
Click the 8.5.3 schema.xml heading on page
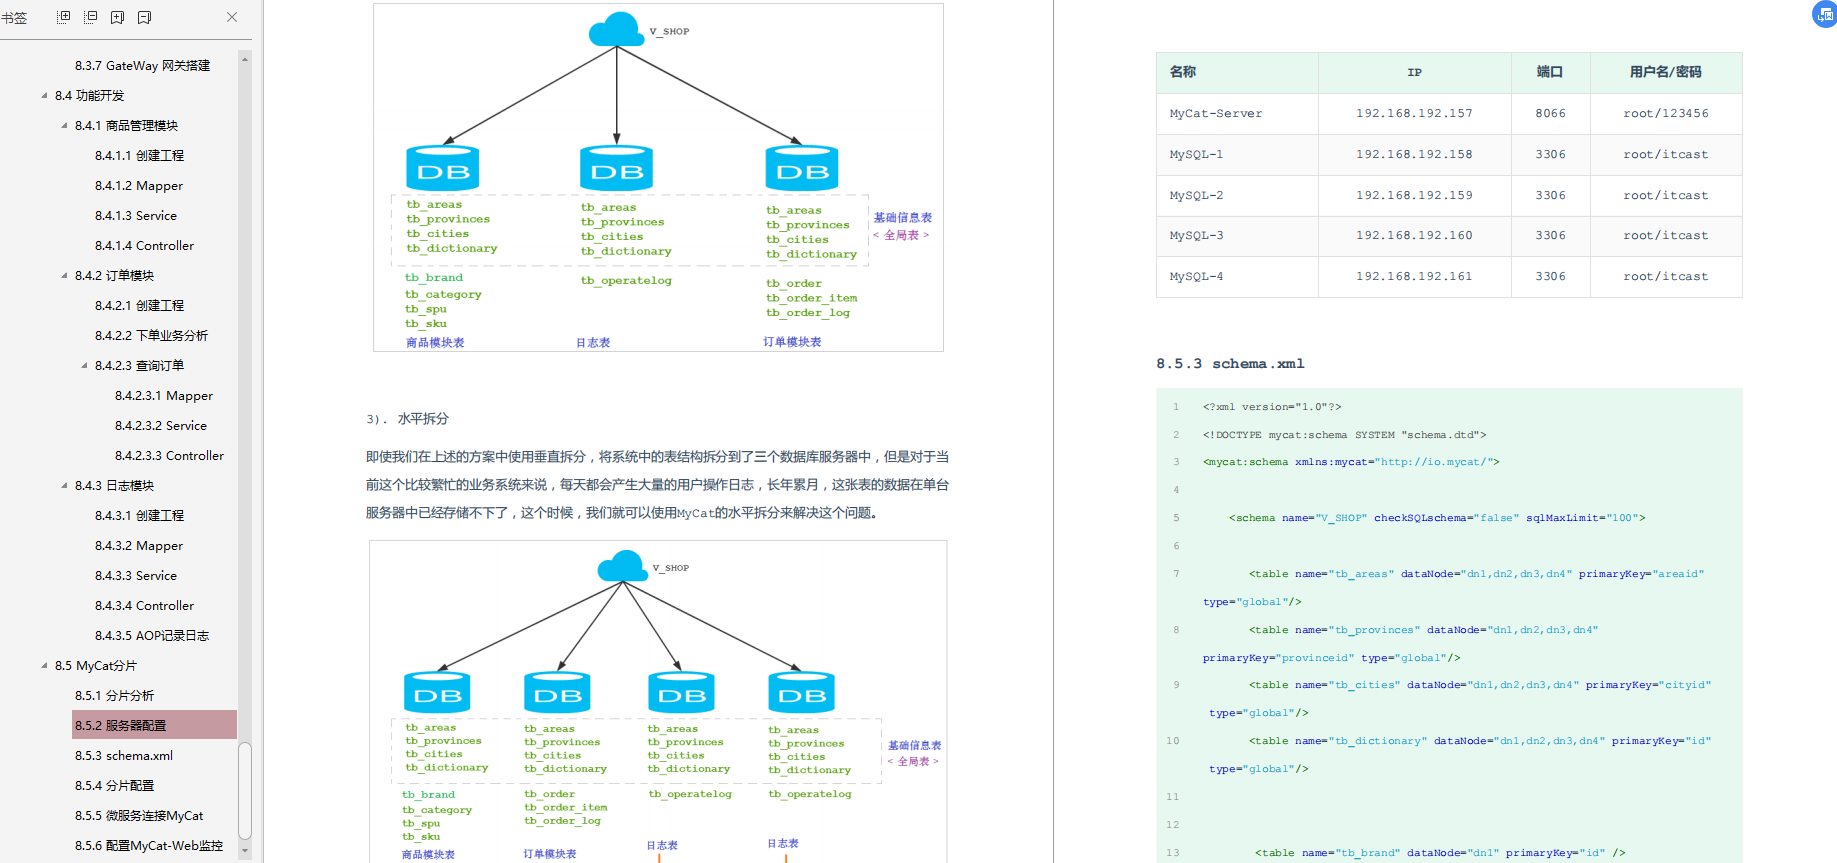tap(1230, 363)
